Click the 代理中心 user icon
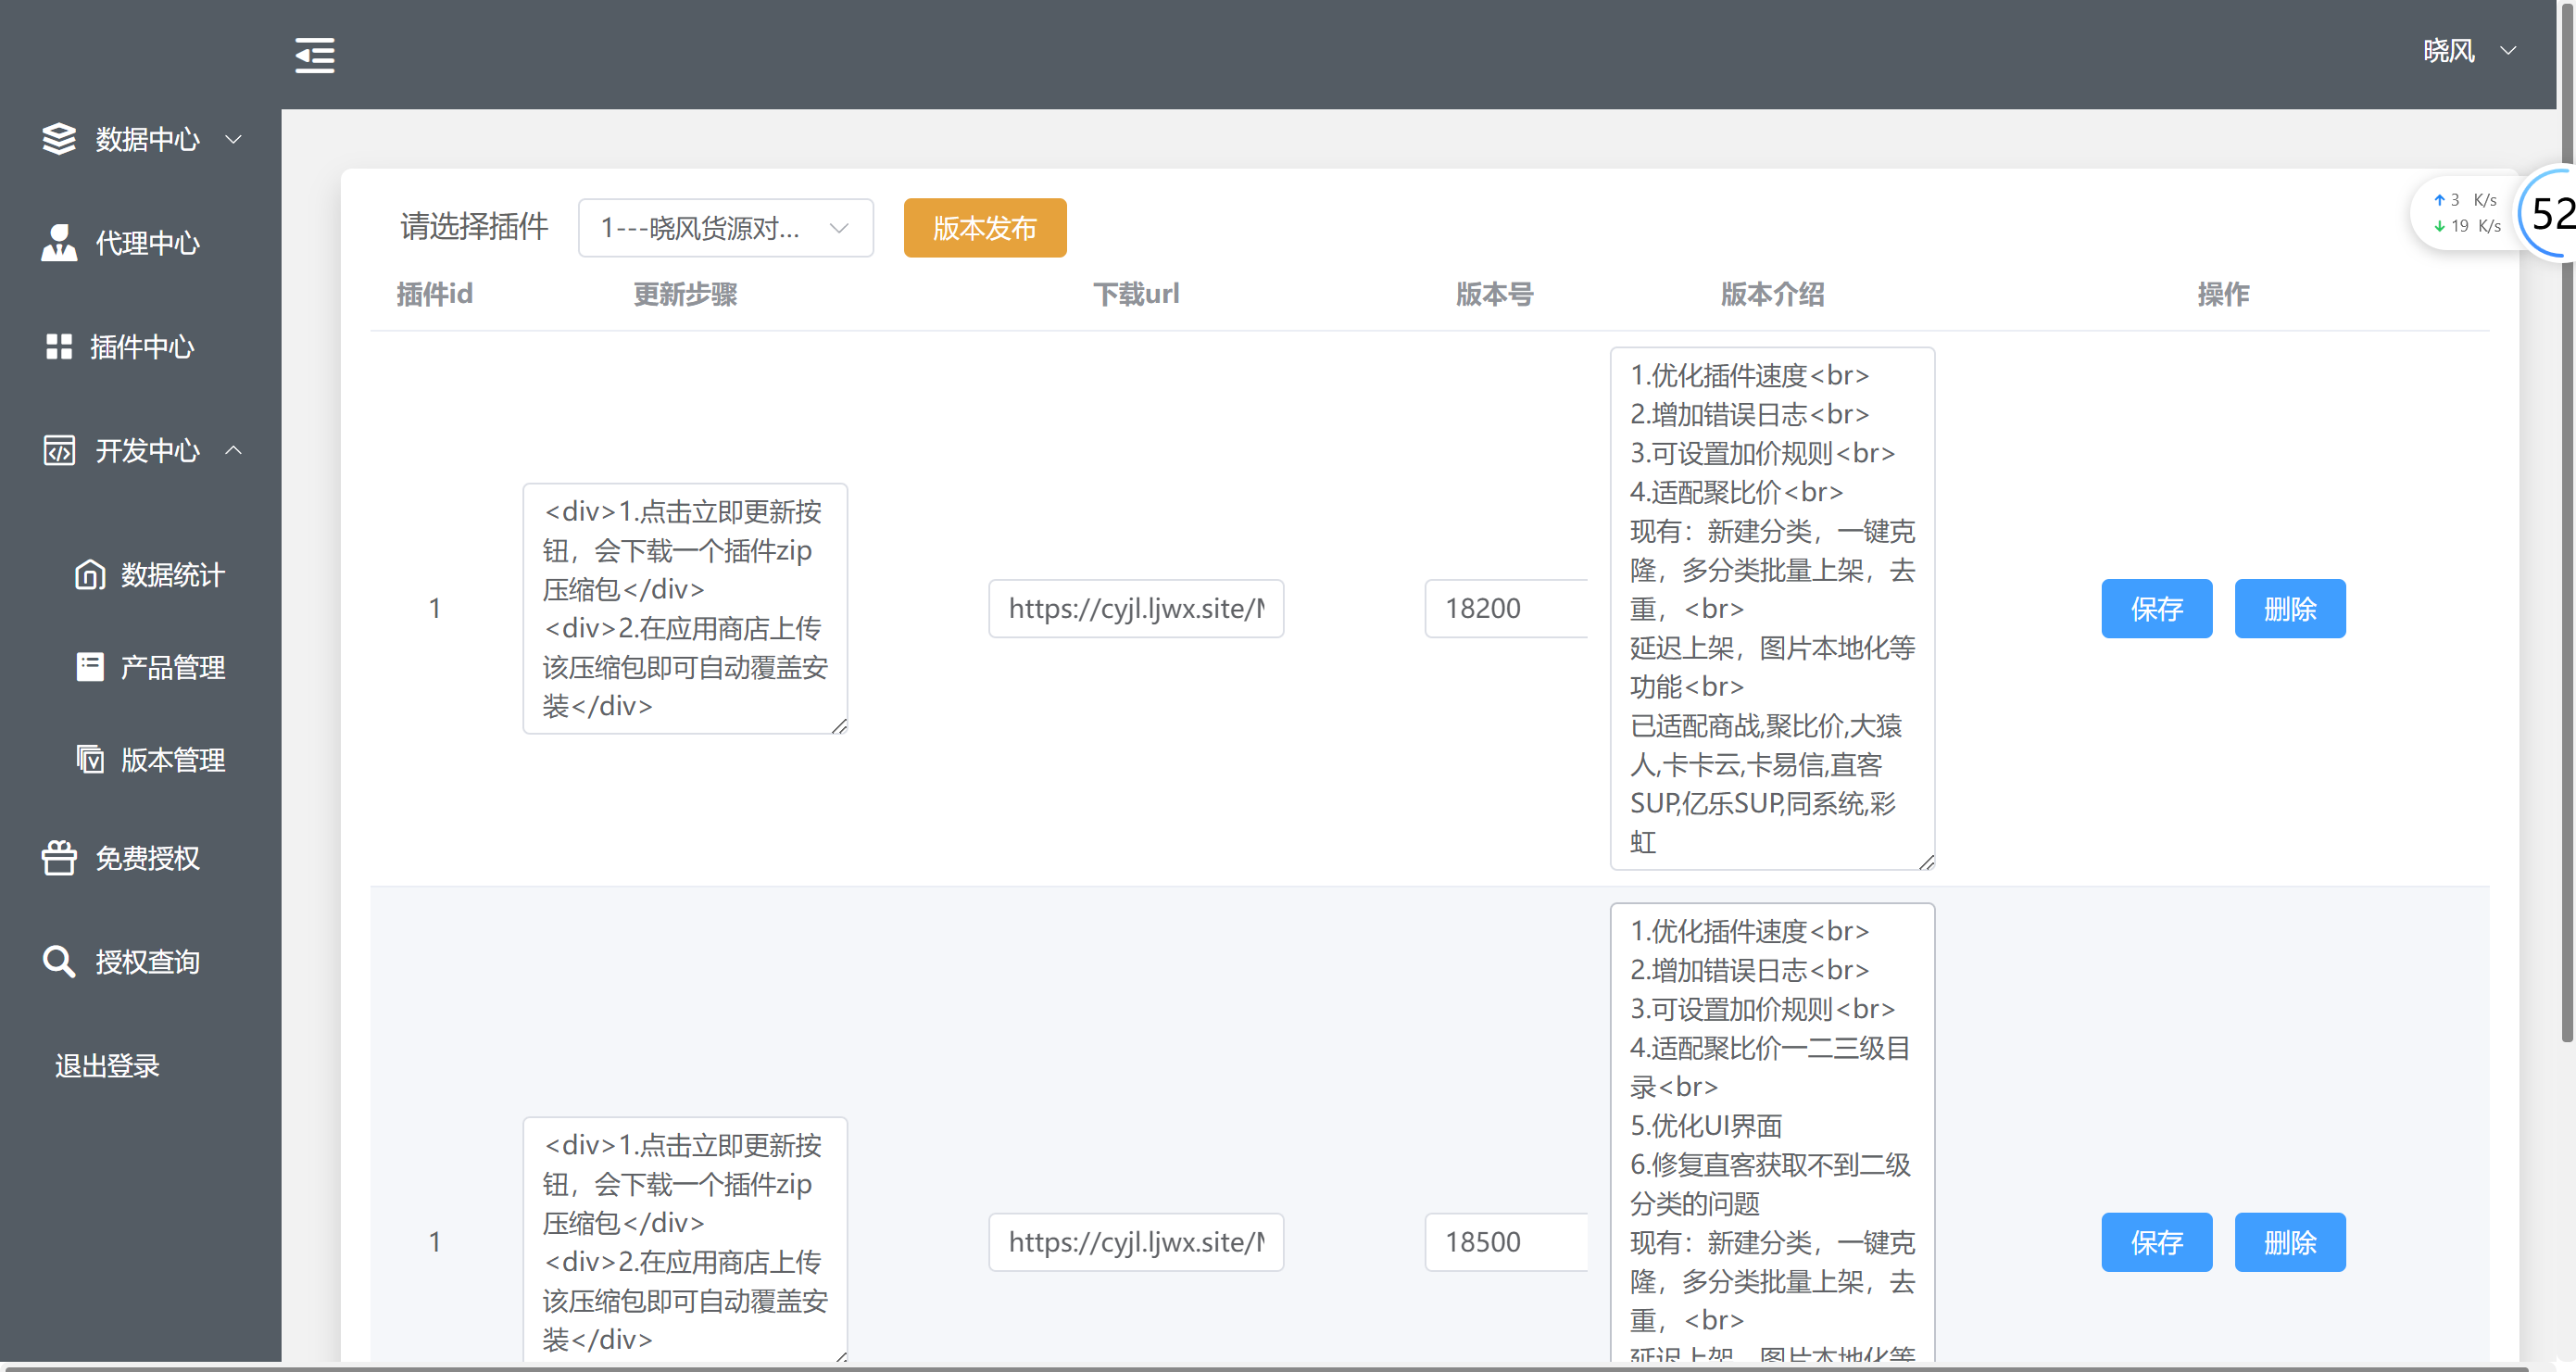Screen dimensions: 2576x1372 [x=59, y=243]
